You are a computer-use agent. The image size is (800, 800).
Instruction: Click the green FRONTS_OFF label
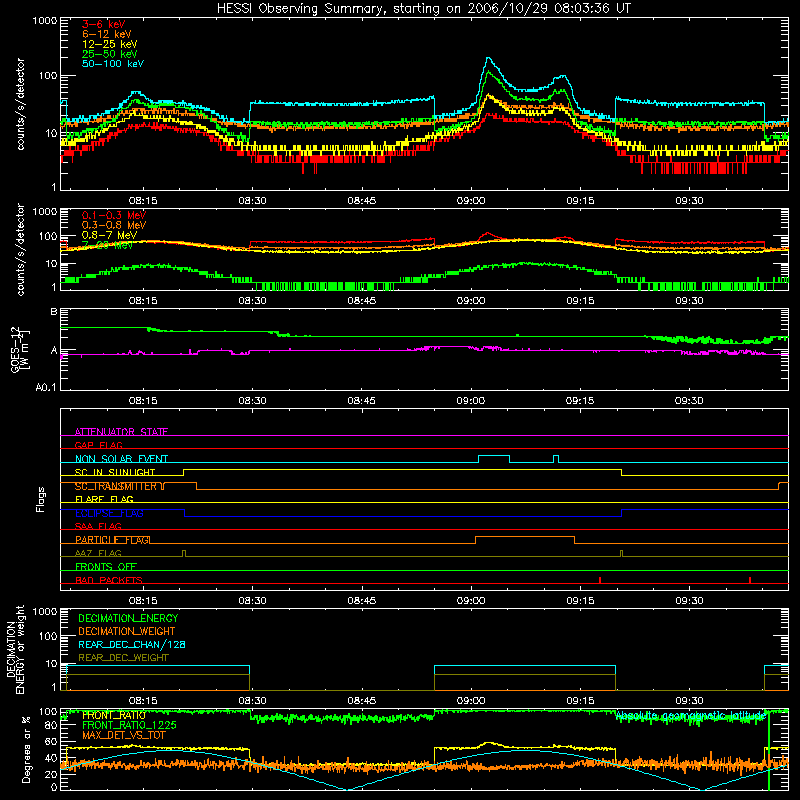106,566
